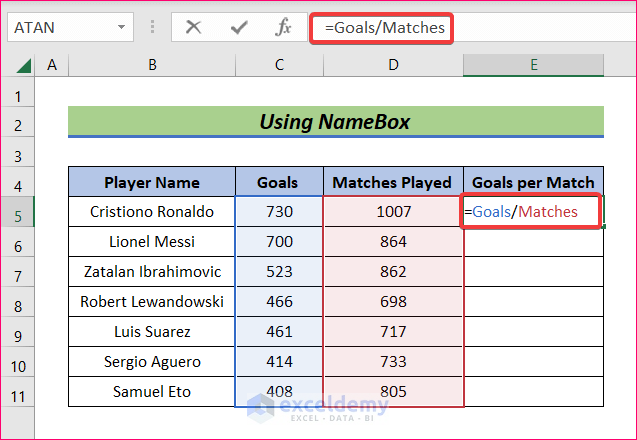Click the Using NameBox title cell
The width and height of the screenshot is (637, 440).
pyautogui.click(x=335, y=122)
